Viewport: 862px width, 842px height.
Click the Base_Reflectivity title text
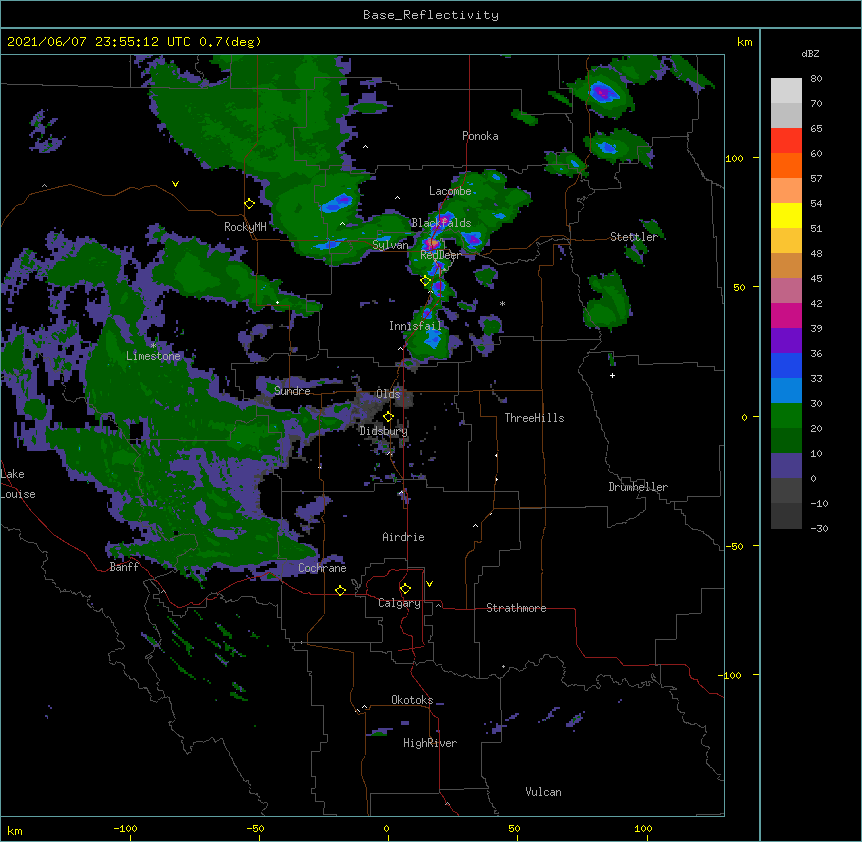(431, 15)
